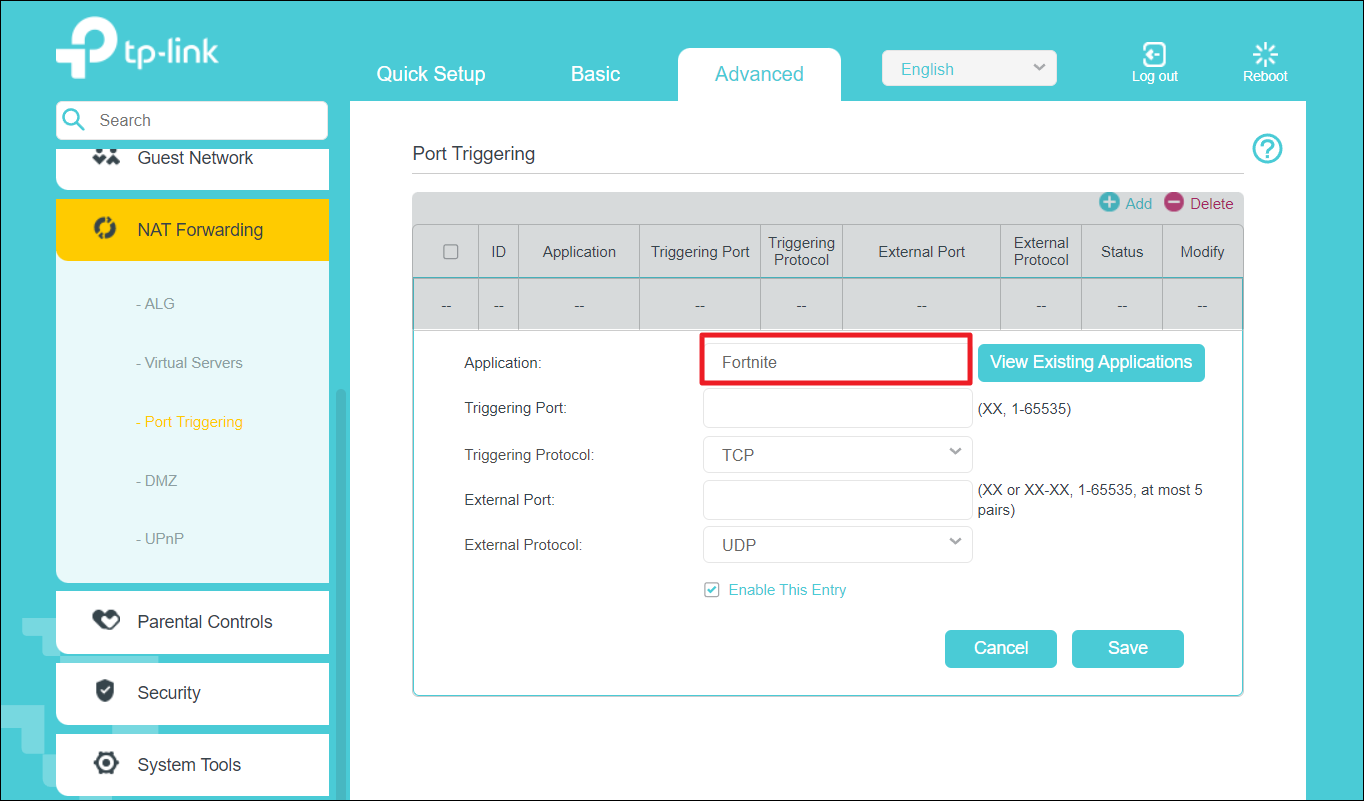Check the select-all checkbox in table header

coord(450,252)
